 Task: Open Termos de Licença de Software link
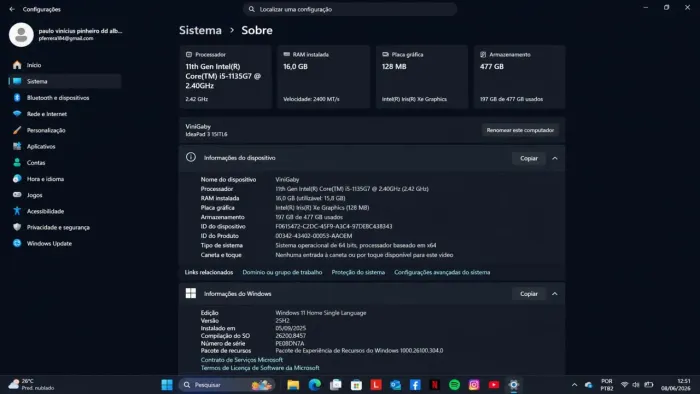[x=260, y=368]
